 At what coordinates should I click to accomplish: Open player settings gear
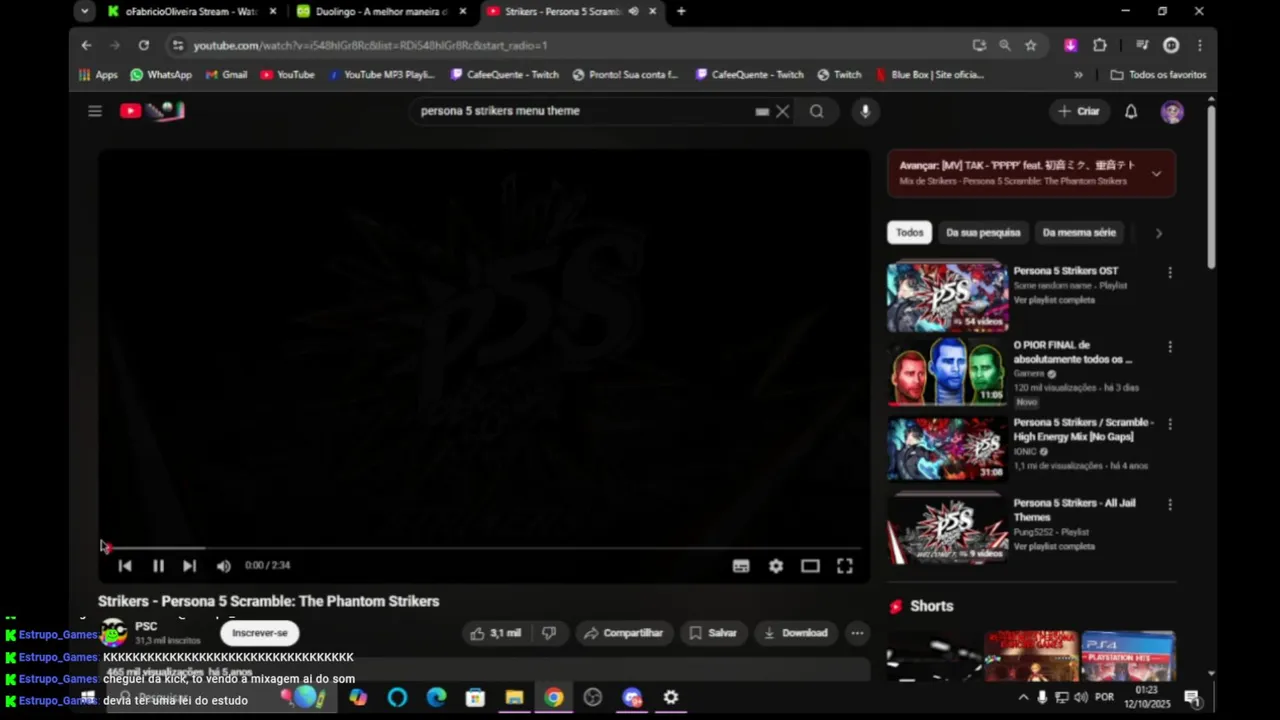[x=776, y=566]
